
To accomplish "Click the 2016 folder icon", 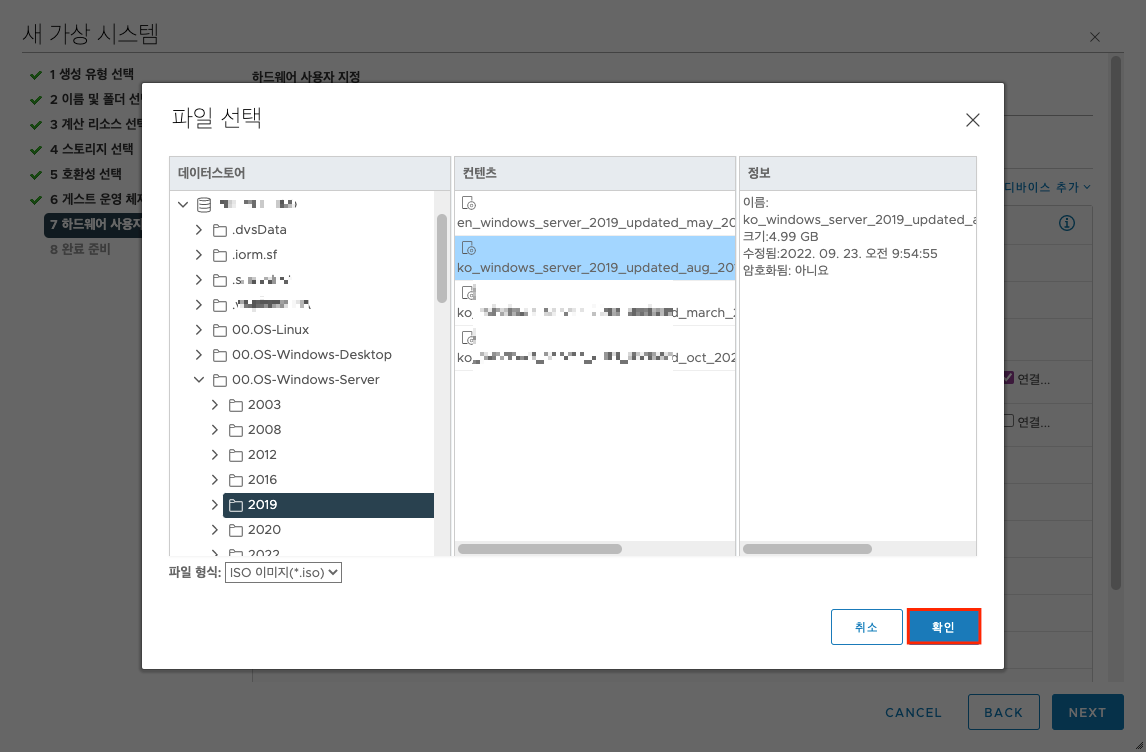I will tap(236, 480).
